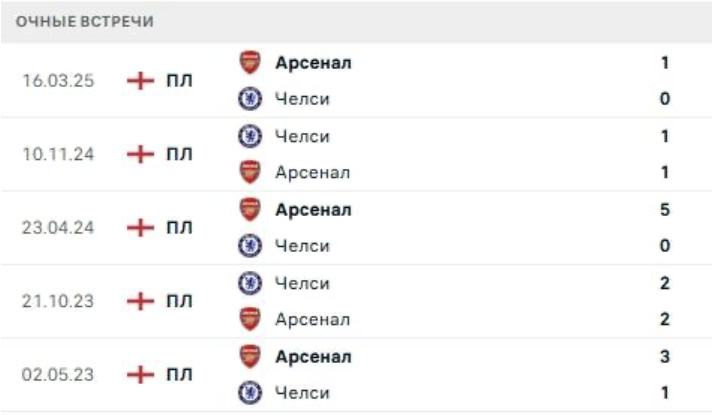Open Челси team link in 02.05.23 match
This screenshot has height=416, width=712.
point(302,393)
